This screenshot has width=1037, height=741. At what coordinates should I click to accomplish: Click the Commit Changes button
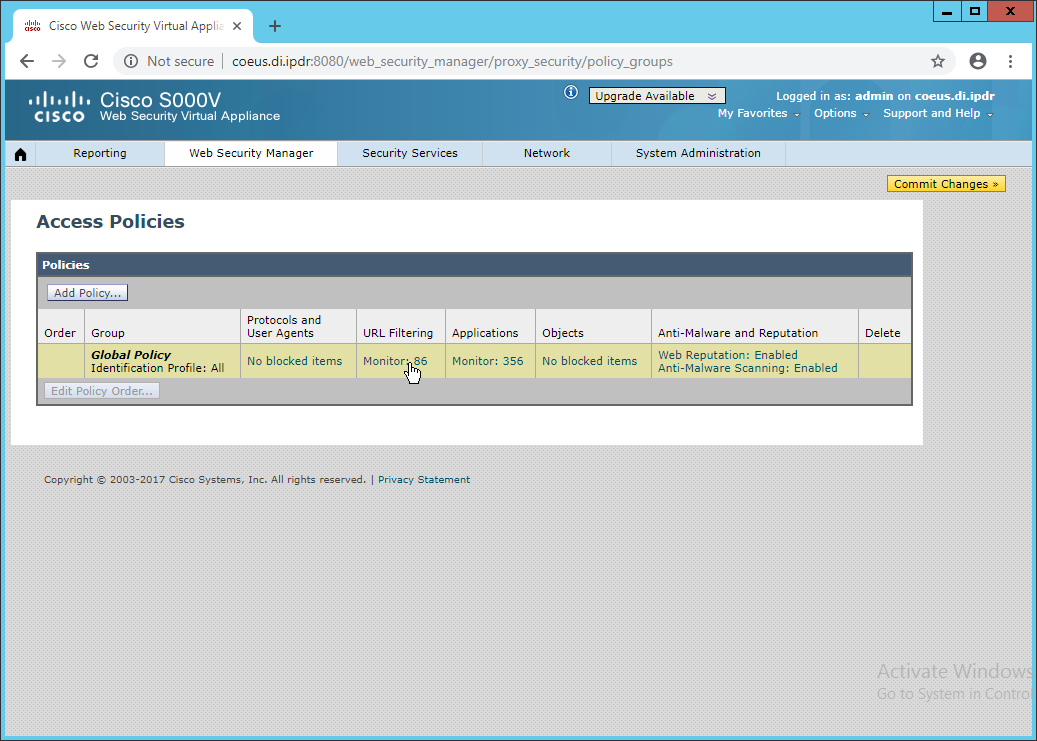[x=946, y=184]
